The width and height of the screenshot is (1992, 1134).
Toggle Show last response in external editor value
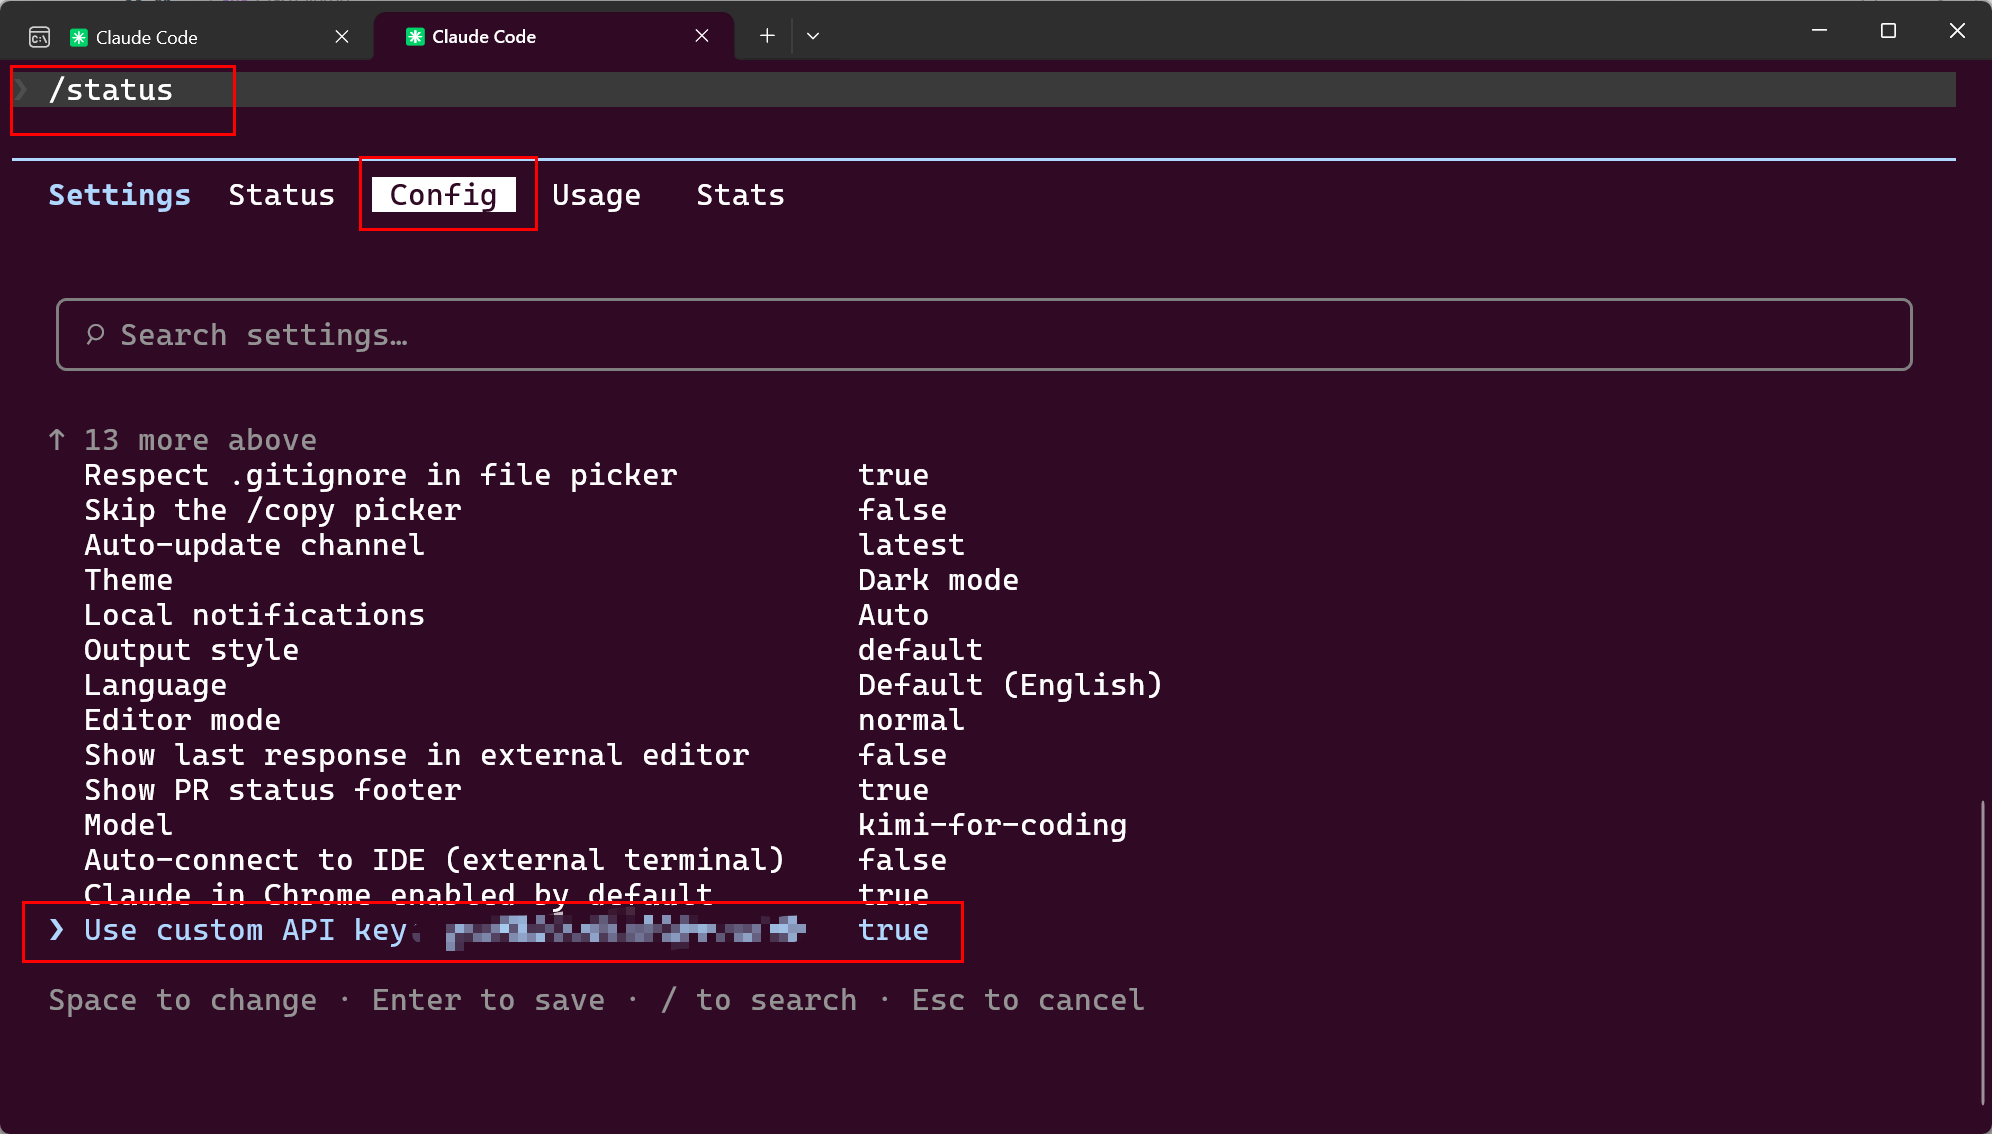pos(903,755)
